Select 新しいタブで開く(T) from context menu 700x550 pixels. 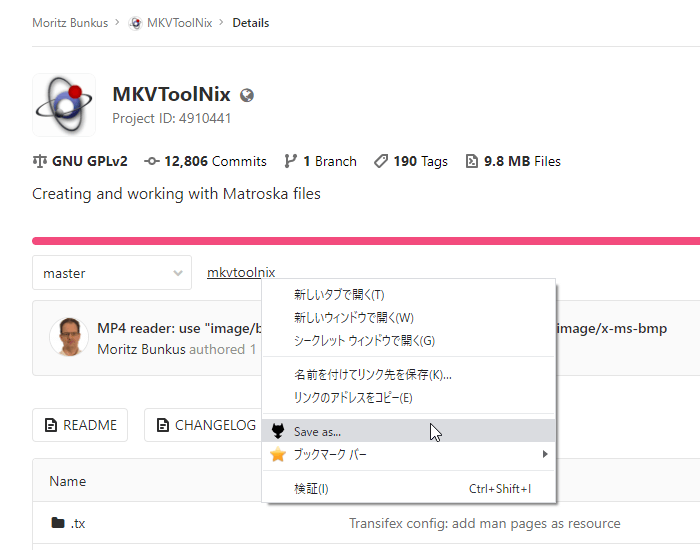408,295
